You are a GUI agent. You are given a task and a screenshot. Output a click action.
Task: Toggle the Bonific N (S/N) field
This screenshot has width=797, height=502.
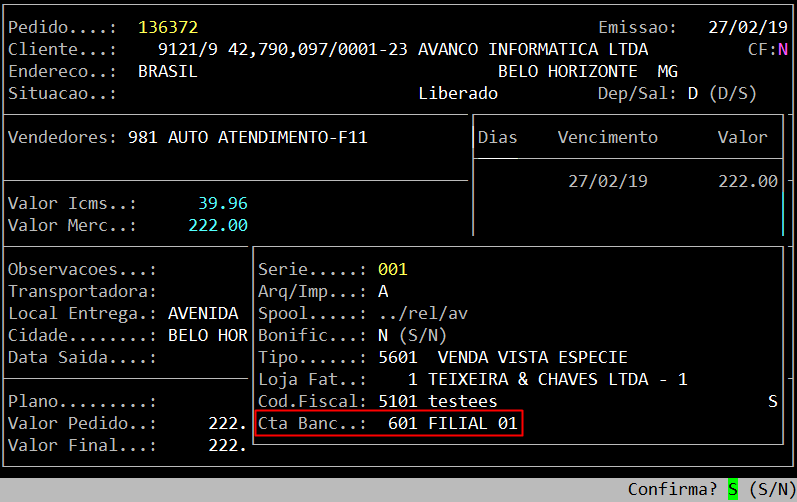383,336
